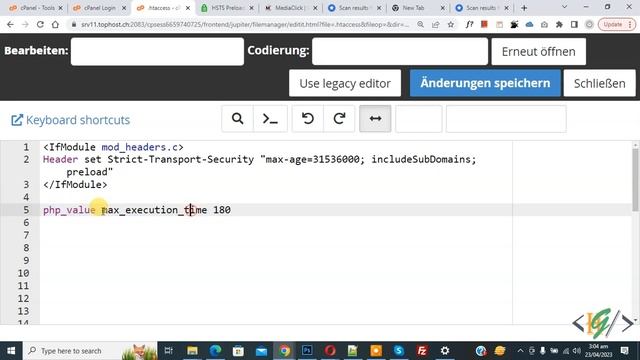The image size is (640, 360).
Task: Open the Codierung selection field
Action: 400,51
